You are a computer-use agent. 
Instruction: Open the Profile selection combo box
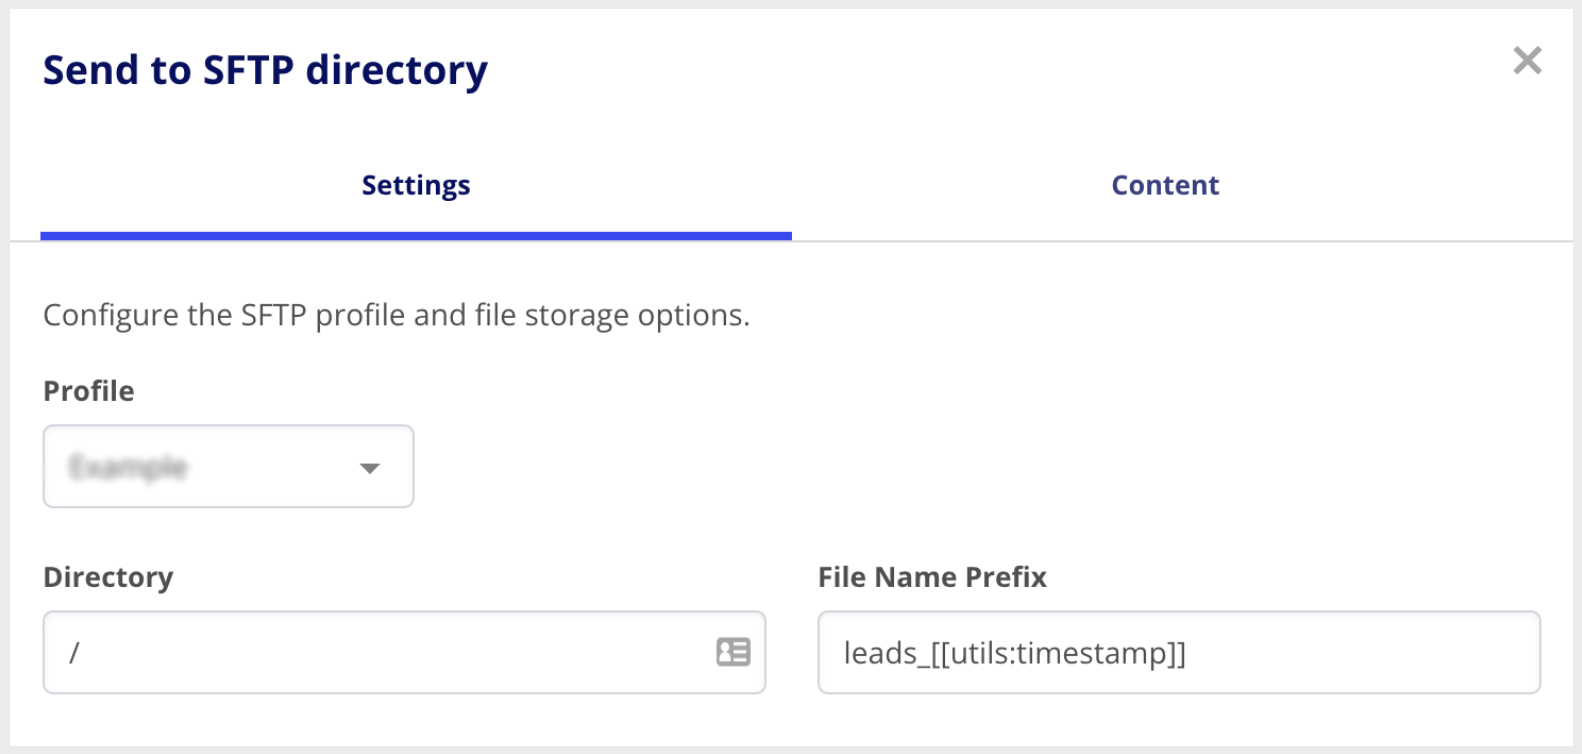[x=228, y=466]
